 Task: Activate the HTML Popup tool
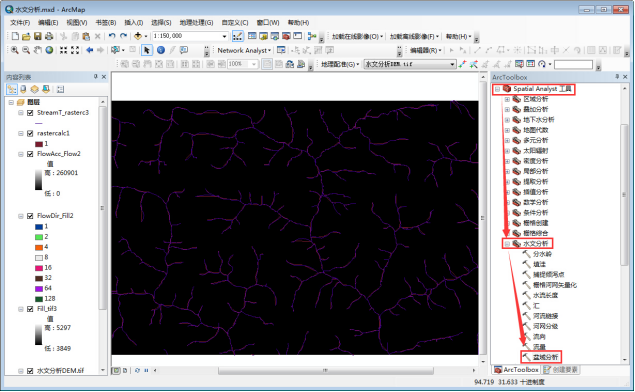coord(184,50)
